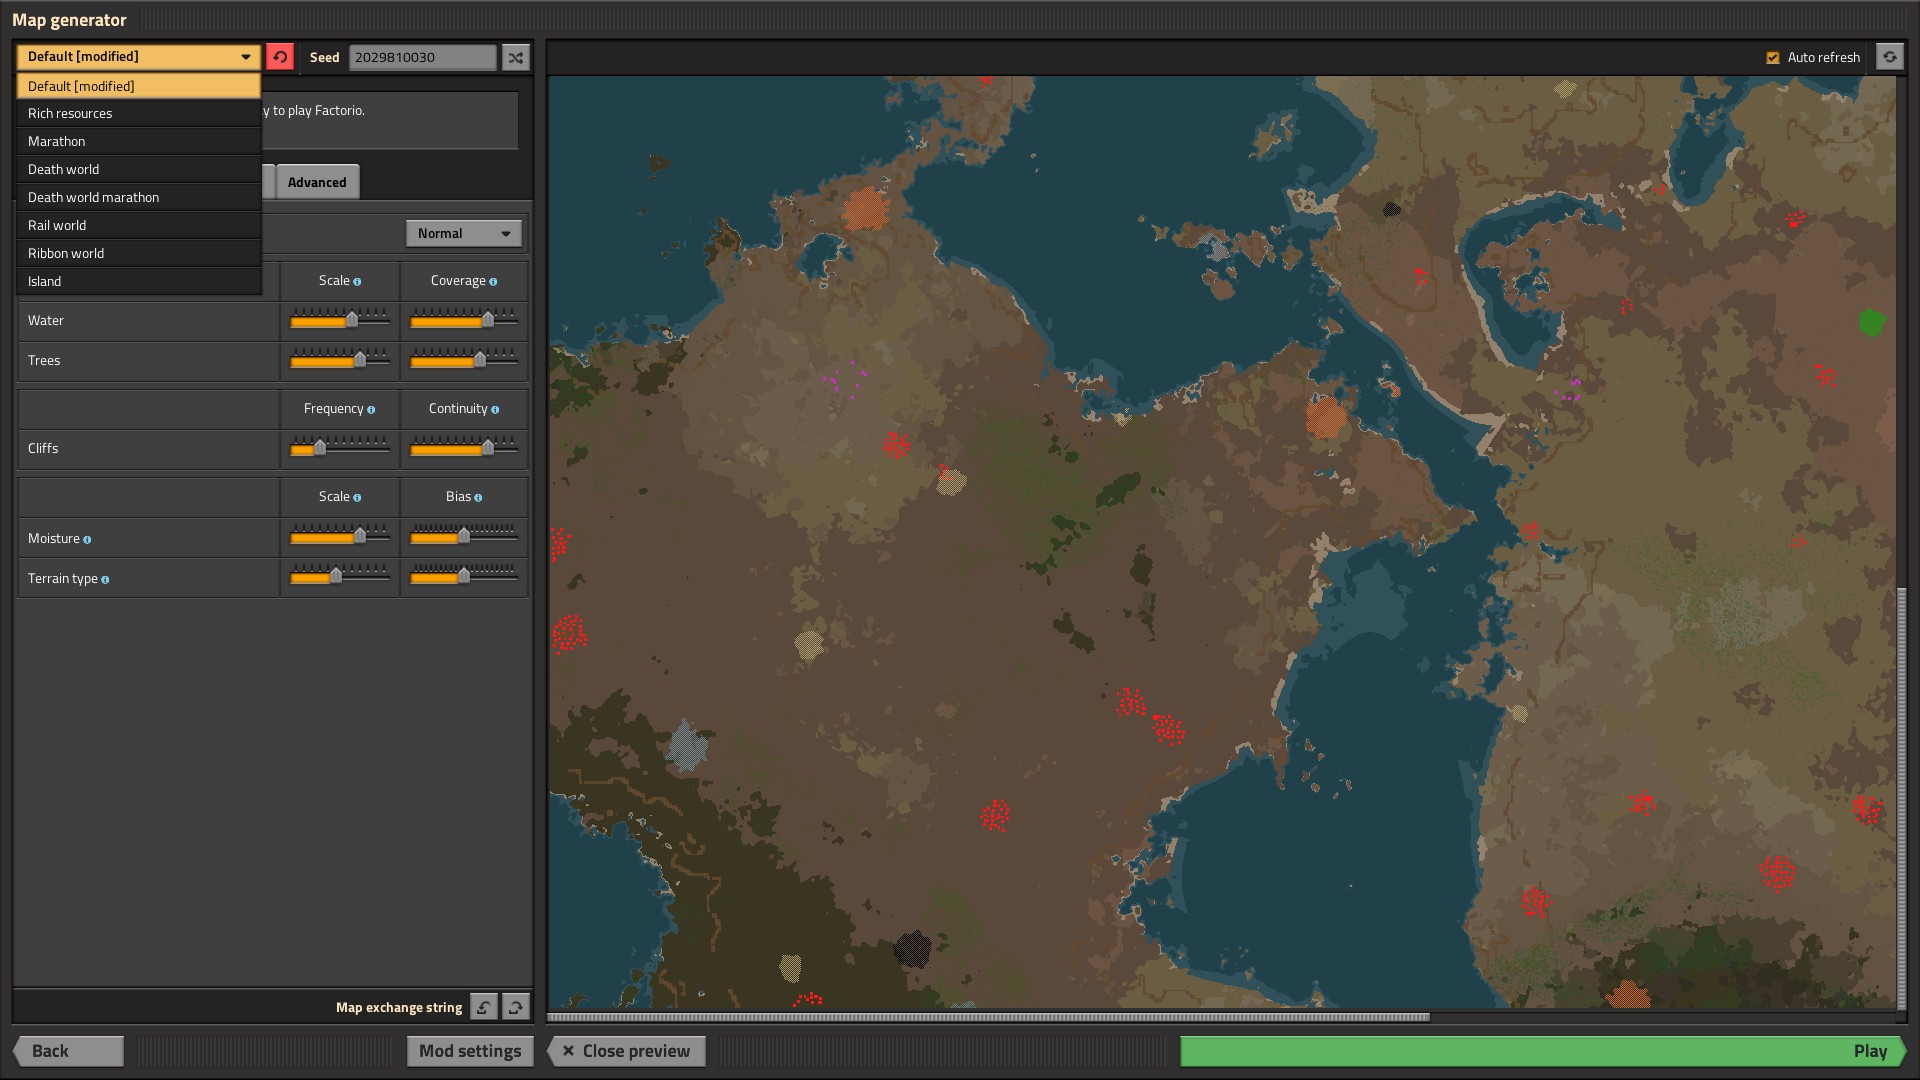Toggle the Auto refresh checkbox
Viewport: 1920px width, 1080px height.
pyautogui.click(x=1773, y=58)
